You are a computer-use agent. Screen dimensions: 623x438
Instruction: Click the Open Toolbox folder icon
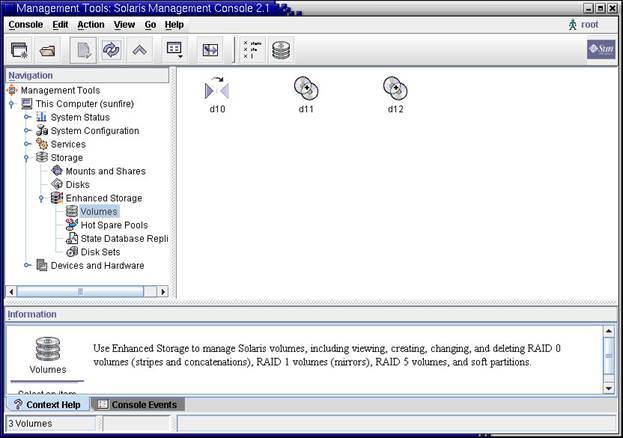click(47, 50)
